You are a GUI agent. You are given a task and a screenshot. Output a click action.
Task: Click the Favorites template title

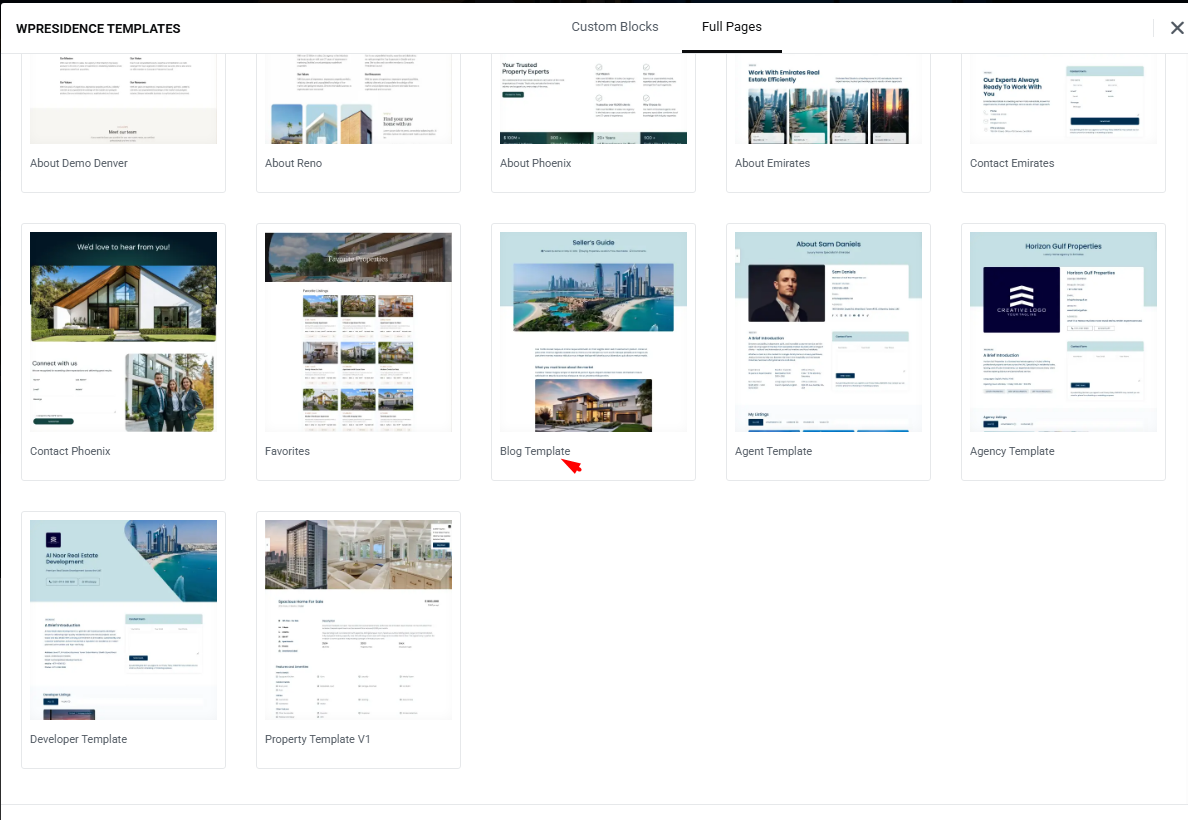[287, 451]
